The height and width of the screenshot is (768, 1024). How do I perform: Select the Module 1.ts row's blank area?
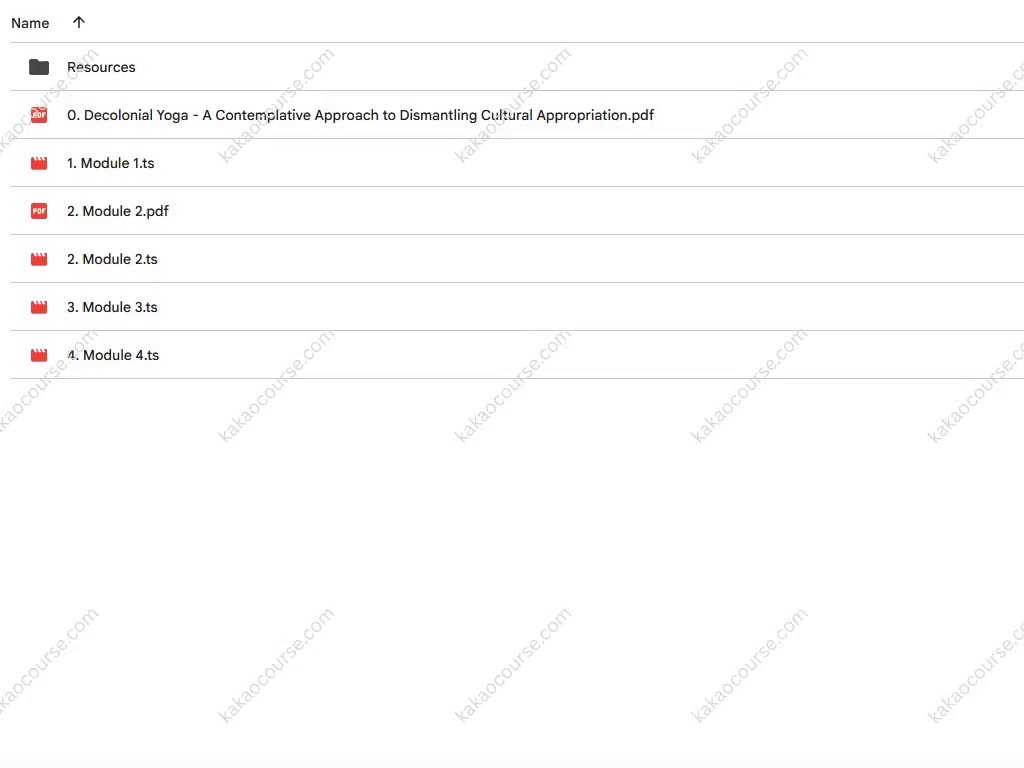(x=600, y=163)
